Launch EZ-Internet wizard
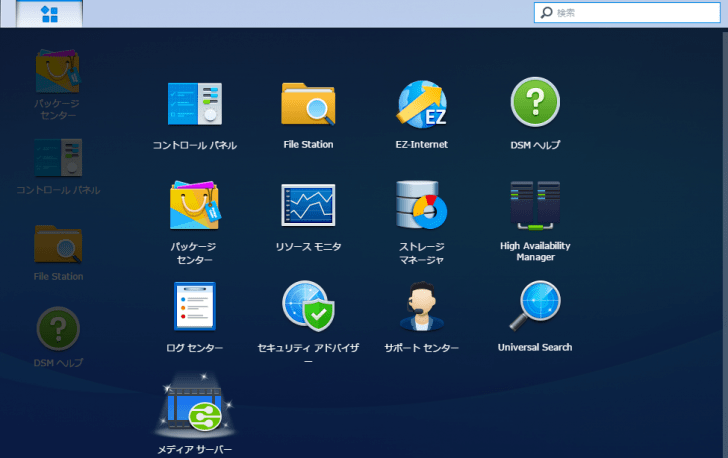This screenshot has height=458, width=728. pyautogui.click(x=422, y=104)
